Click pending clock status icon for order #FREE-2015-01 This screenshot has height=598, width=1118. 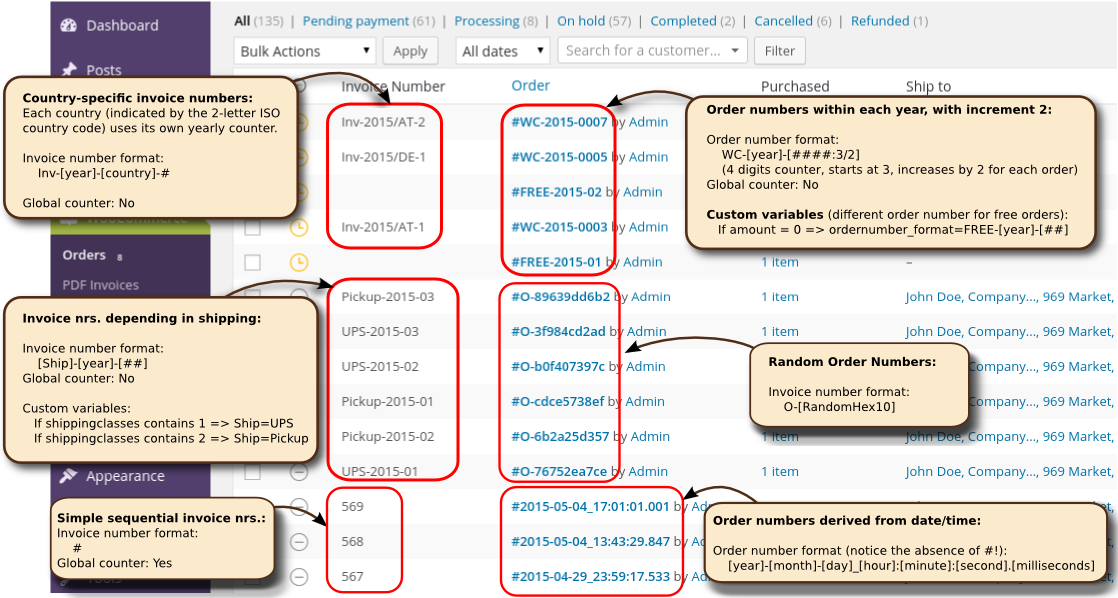(x=298, y=262)
